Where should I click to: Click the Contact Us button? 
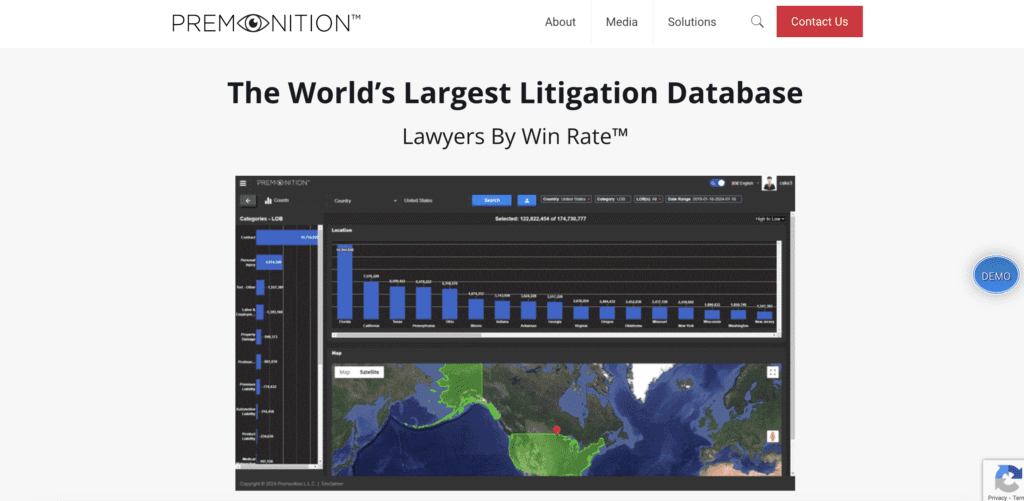point(820,22)
